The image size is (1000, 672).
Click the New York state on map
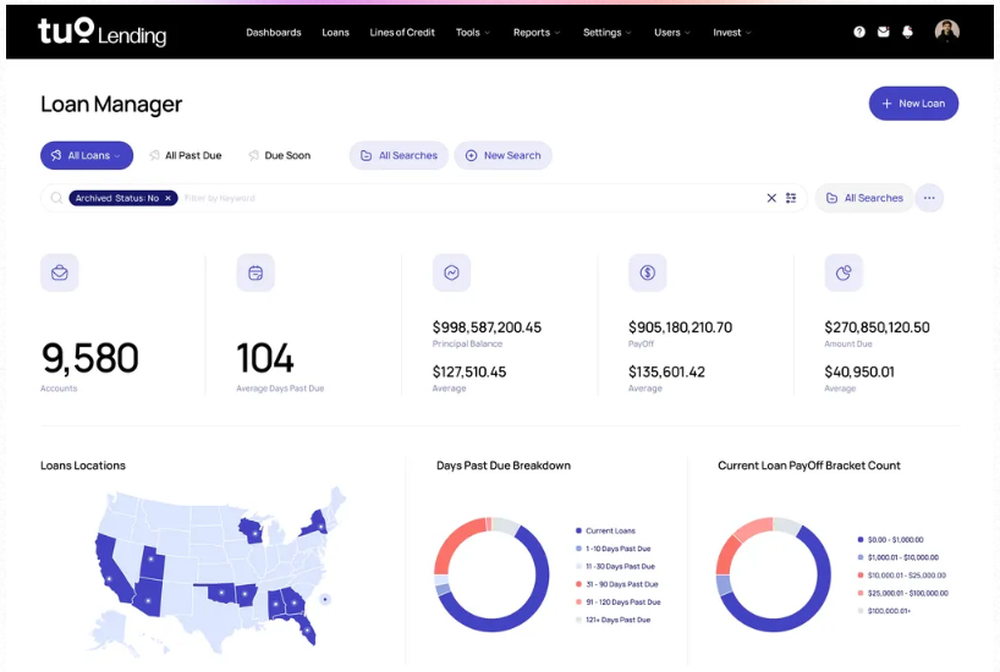point(316,524)
